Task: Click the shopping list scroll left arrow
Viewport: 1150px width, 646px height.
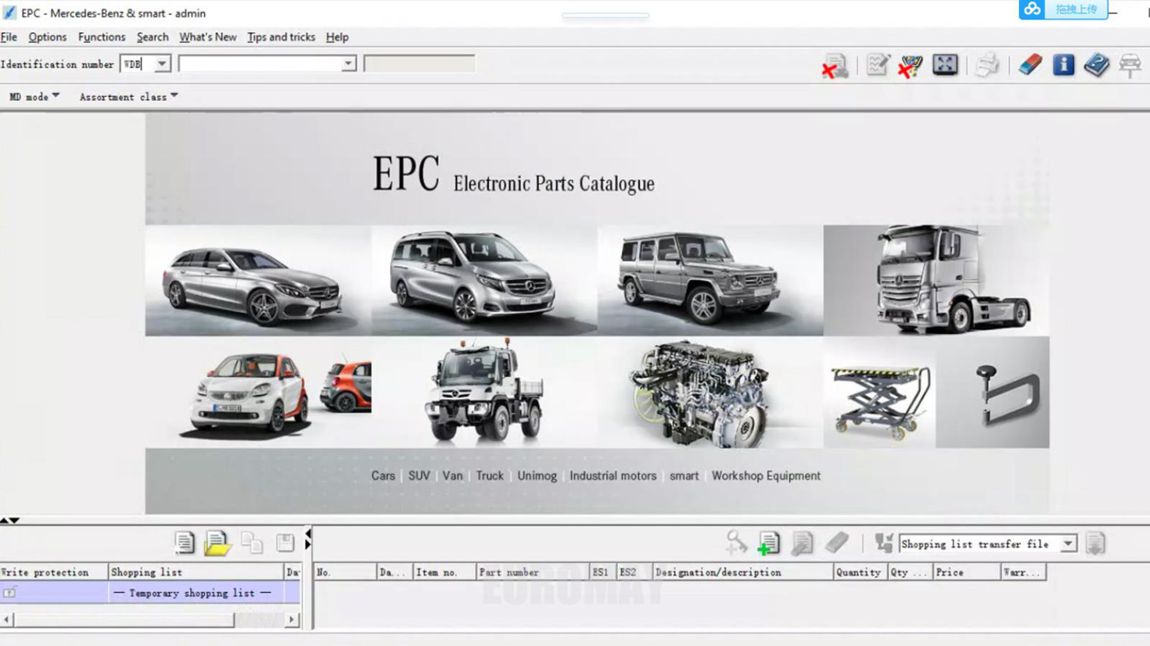Action: point(7,620)
